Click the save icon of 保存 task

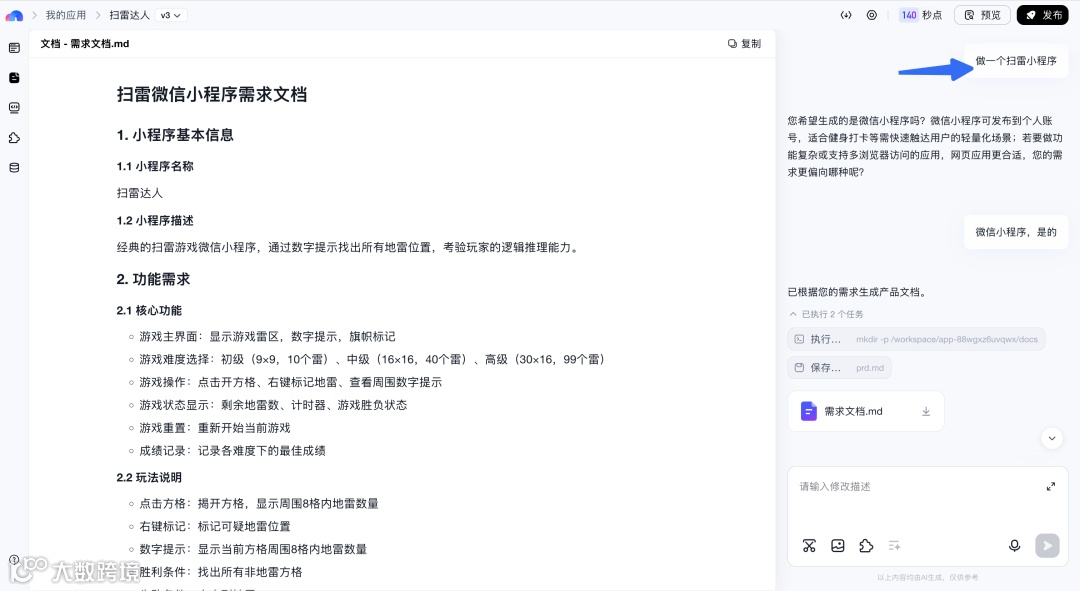click(x=799, y=368)
